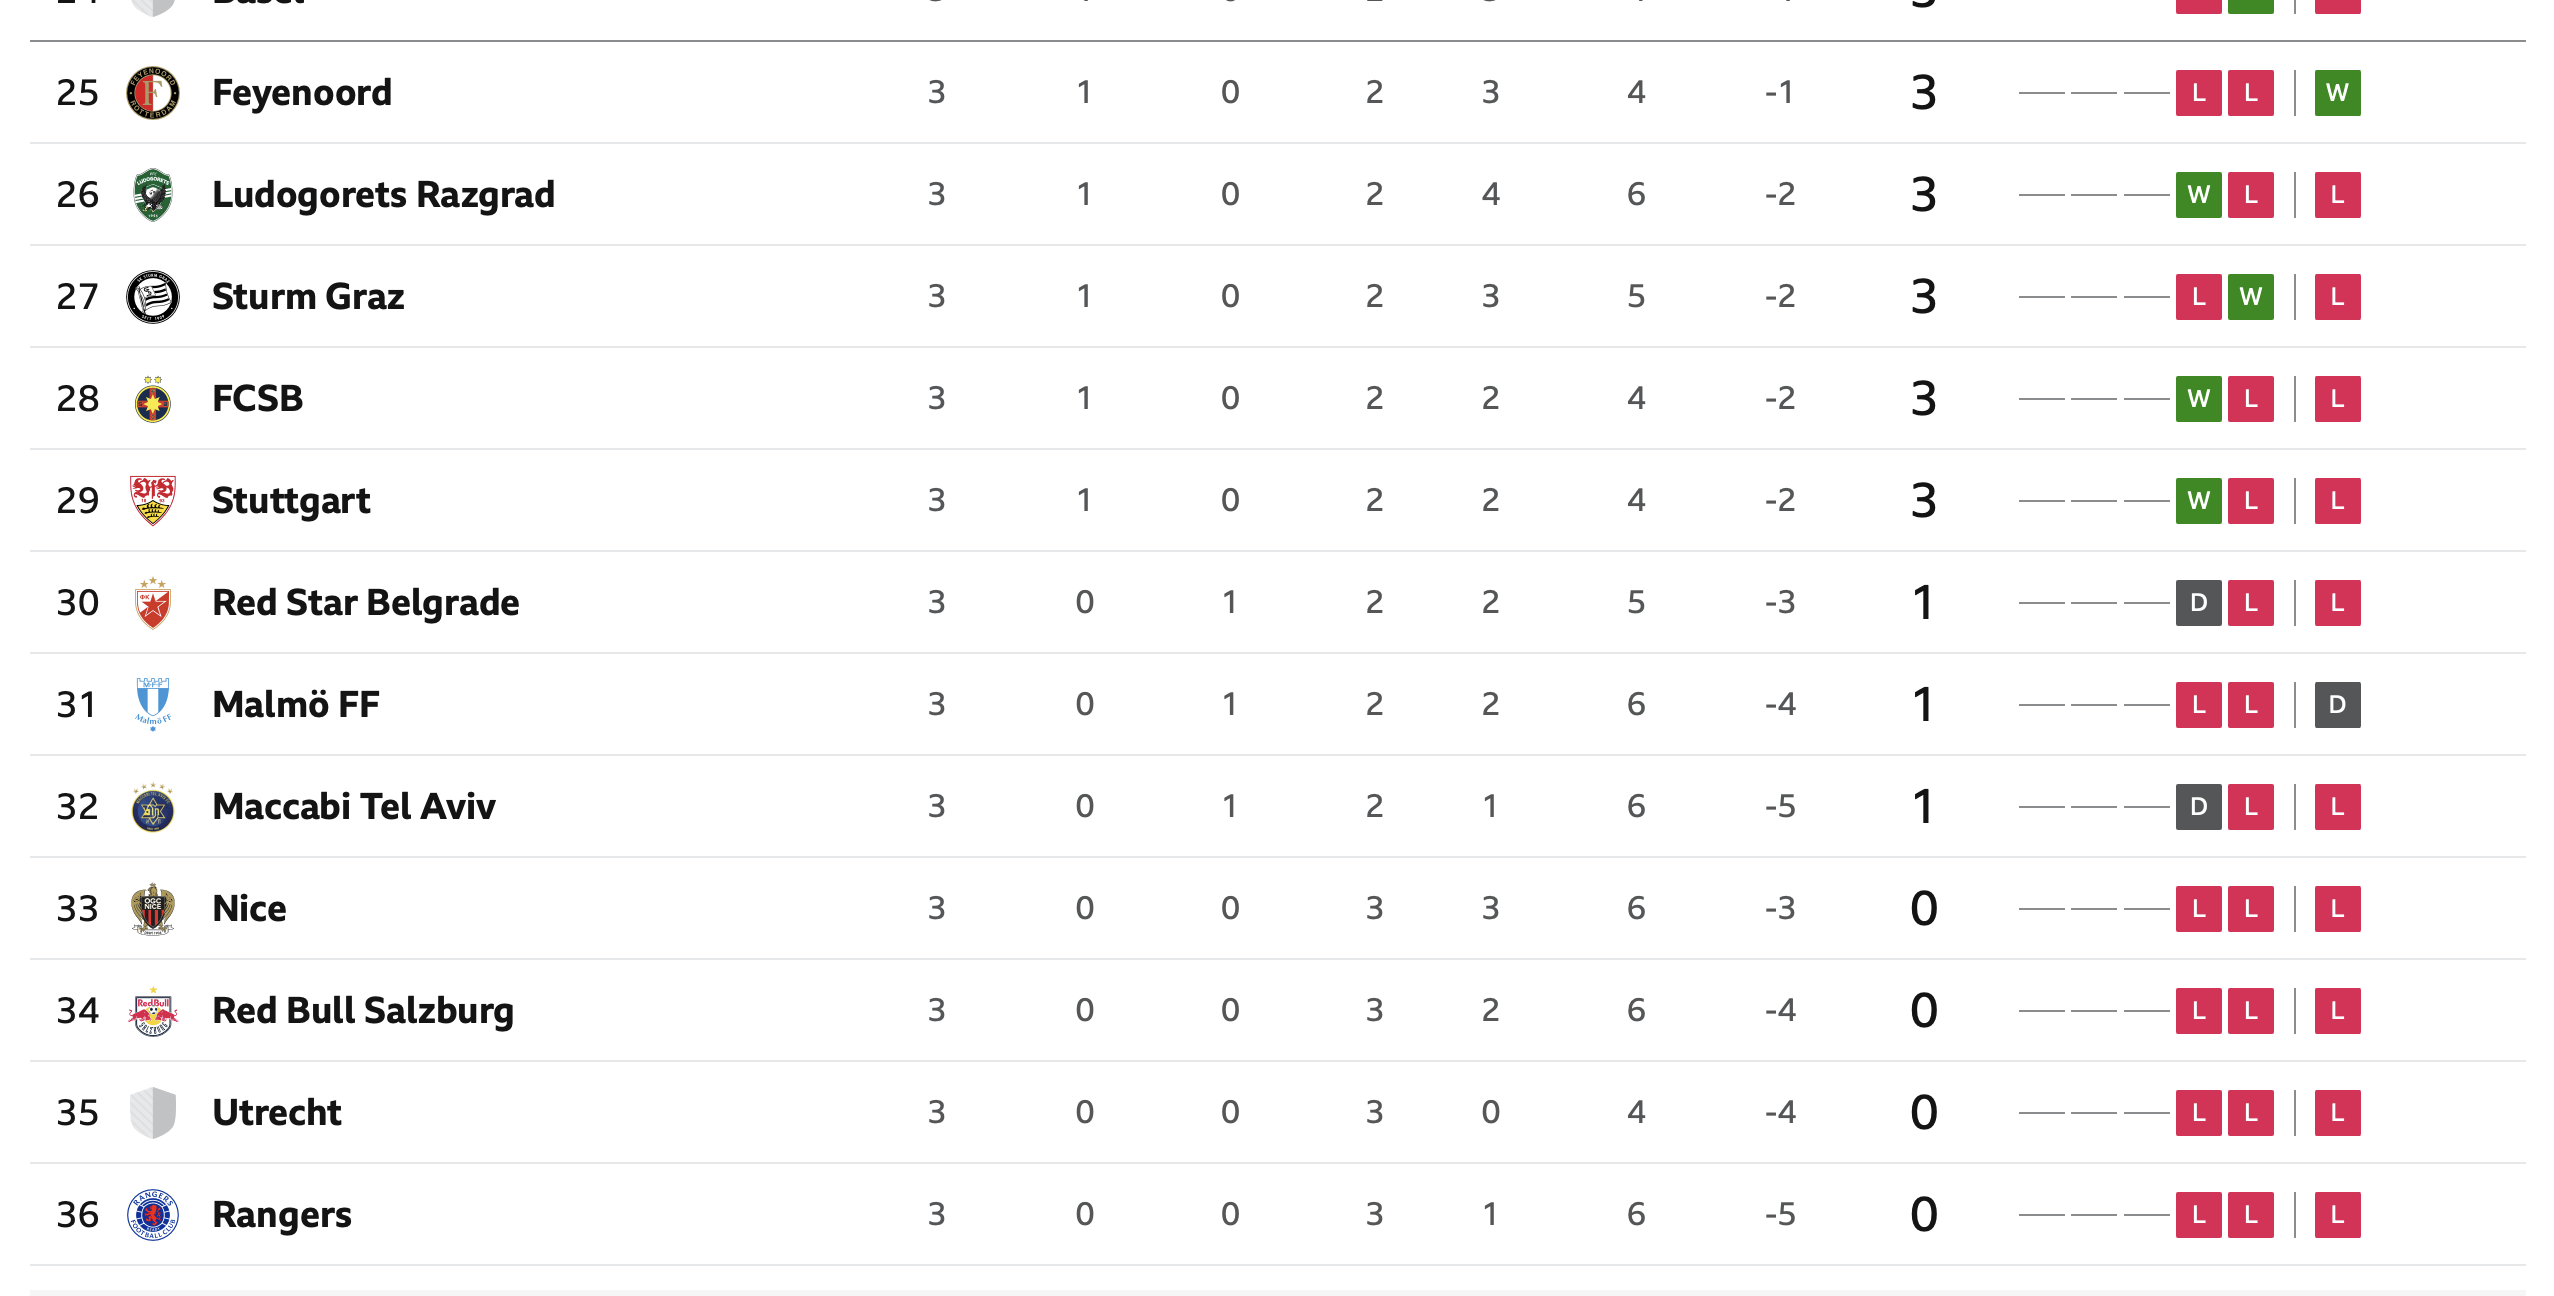The height and width of the screenshot is (1296, 2554).
Task: Click the Maccabi Tel Aviv crest
Action: 152,807
